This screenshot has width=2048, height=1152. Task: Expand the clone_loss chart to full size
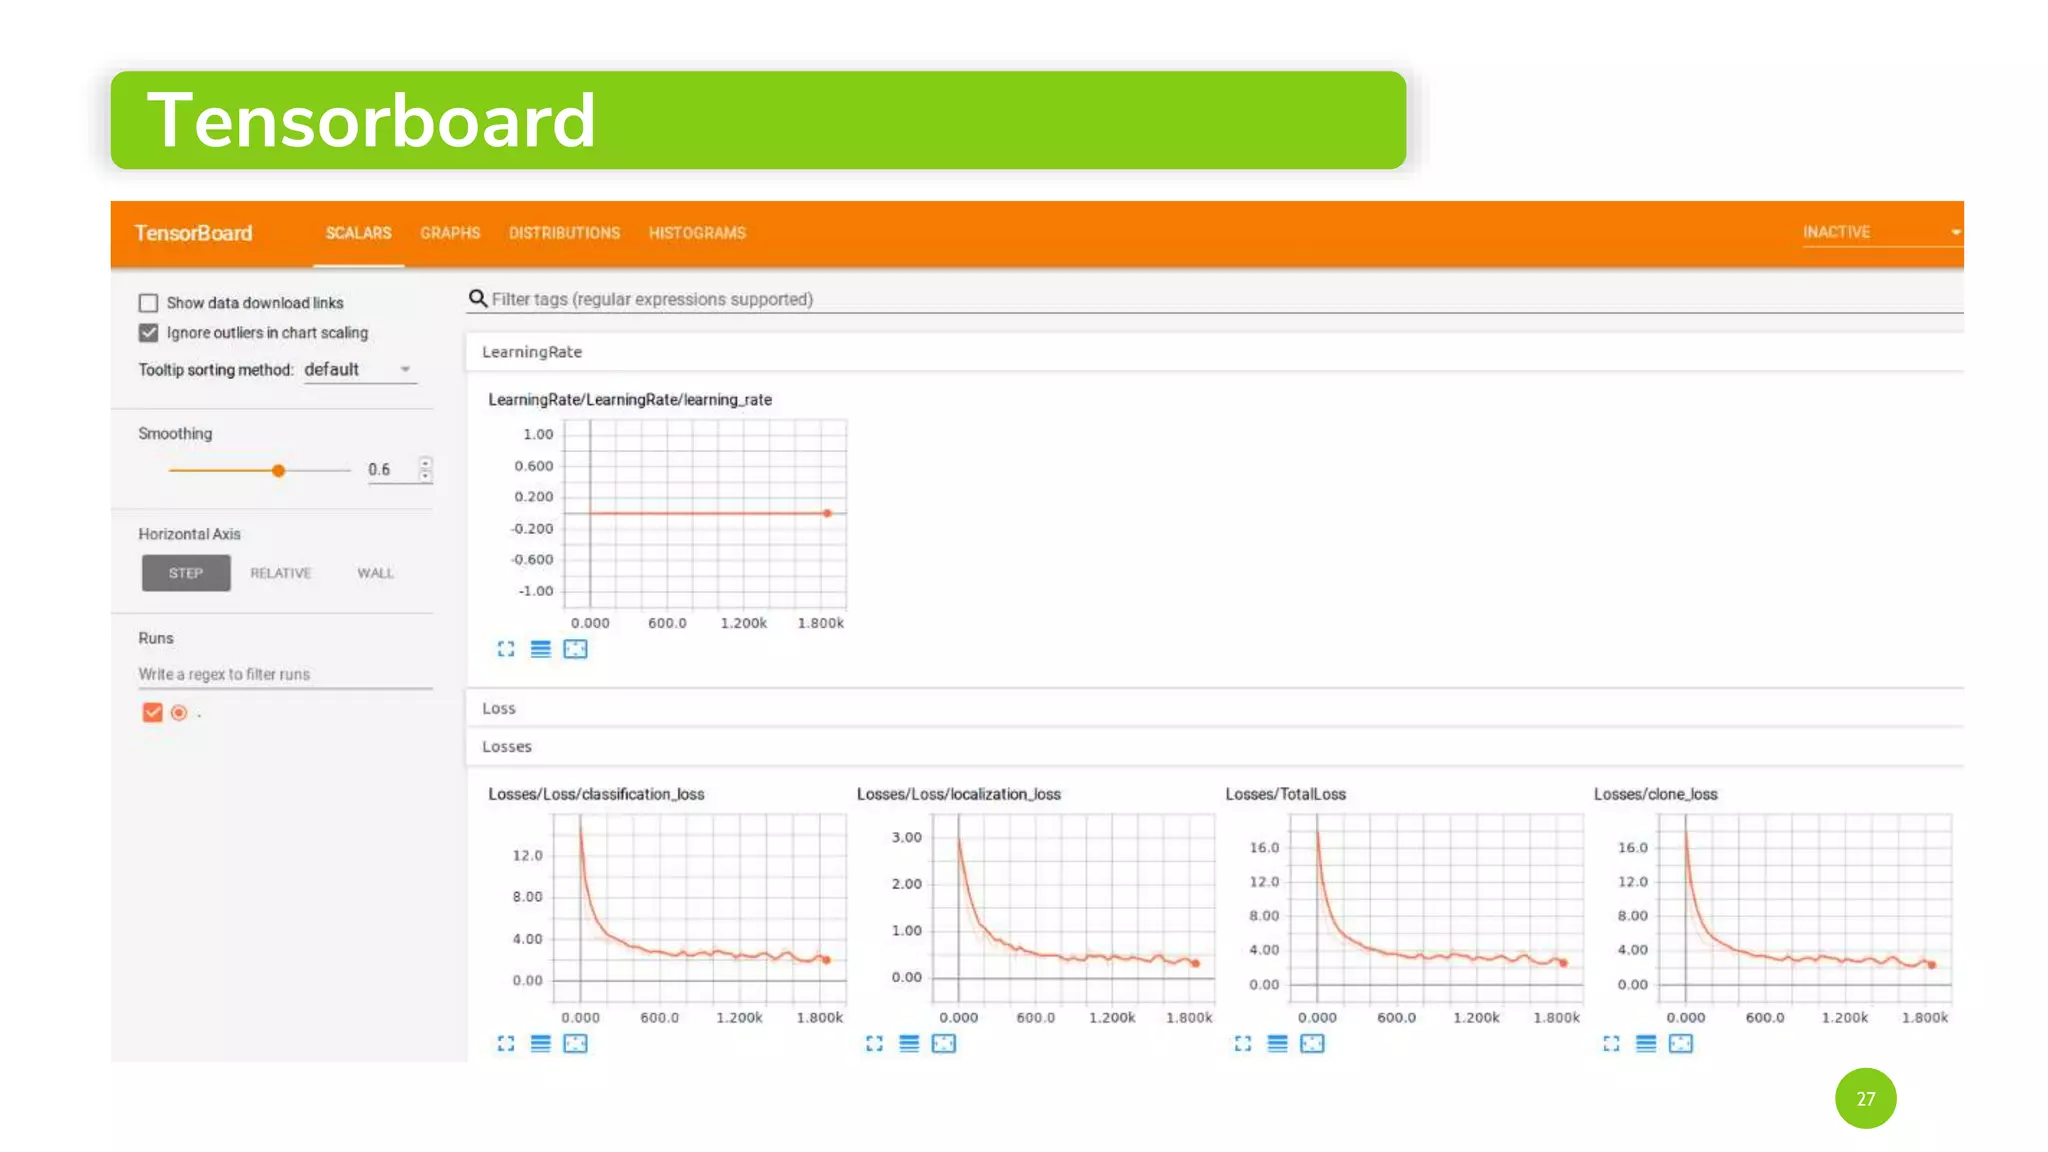click(x=1611, y=1043)
